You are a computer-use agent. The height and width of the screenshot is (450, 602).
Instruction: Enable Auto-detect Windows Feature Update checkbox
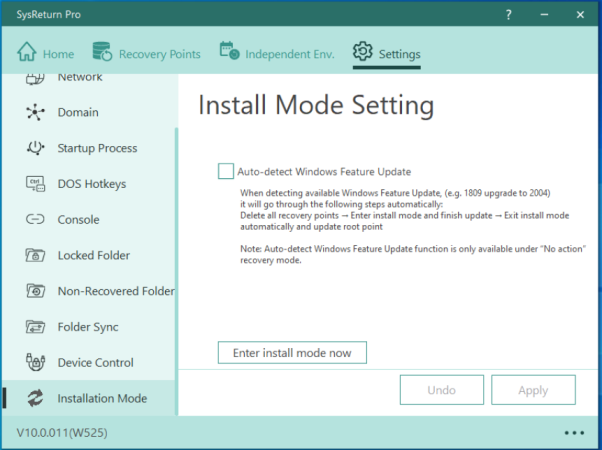click(x=226, y=171)
